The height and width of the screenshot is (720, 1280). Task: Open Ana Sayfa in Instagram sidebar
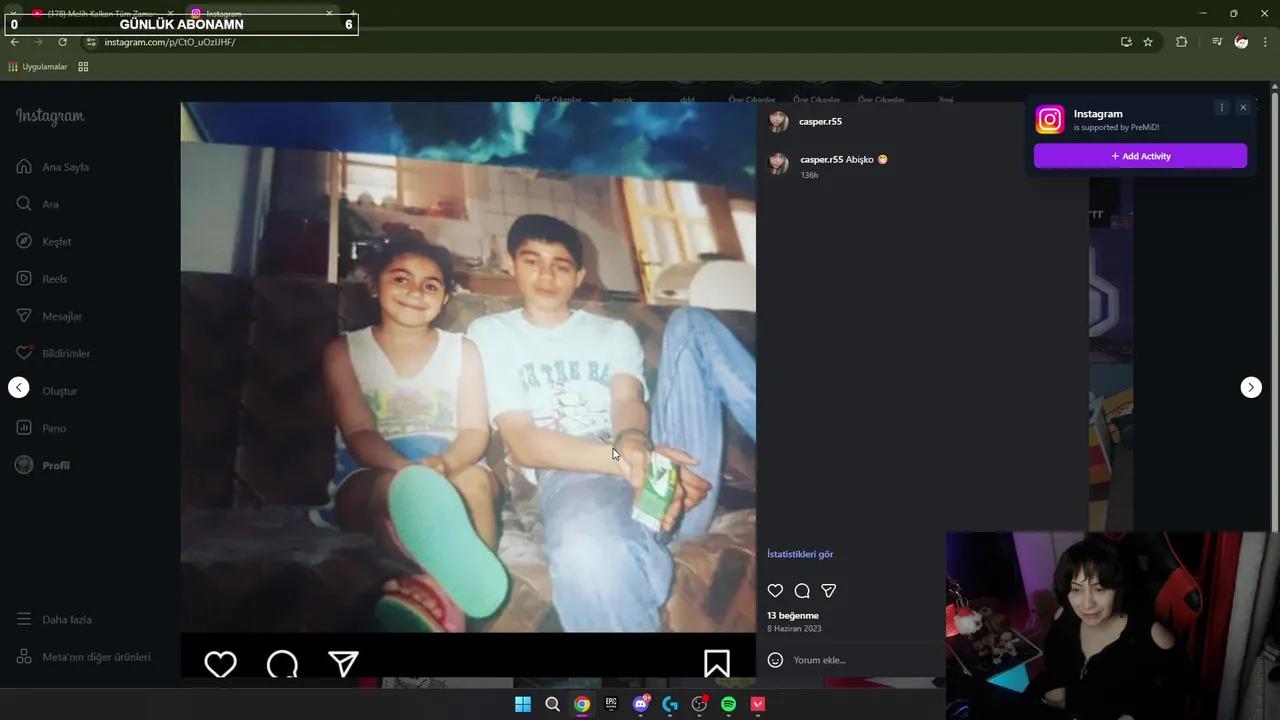click(x=53, y=167)
